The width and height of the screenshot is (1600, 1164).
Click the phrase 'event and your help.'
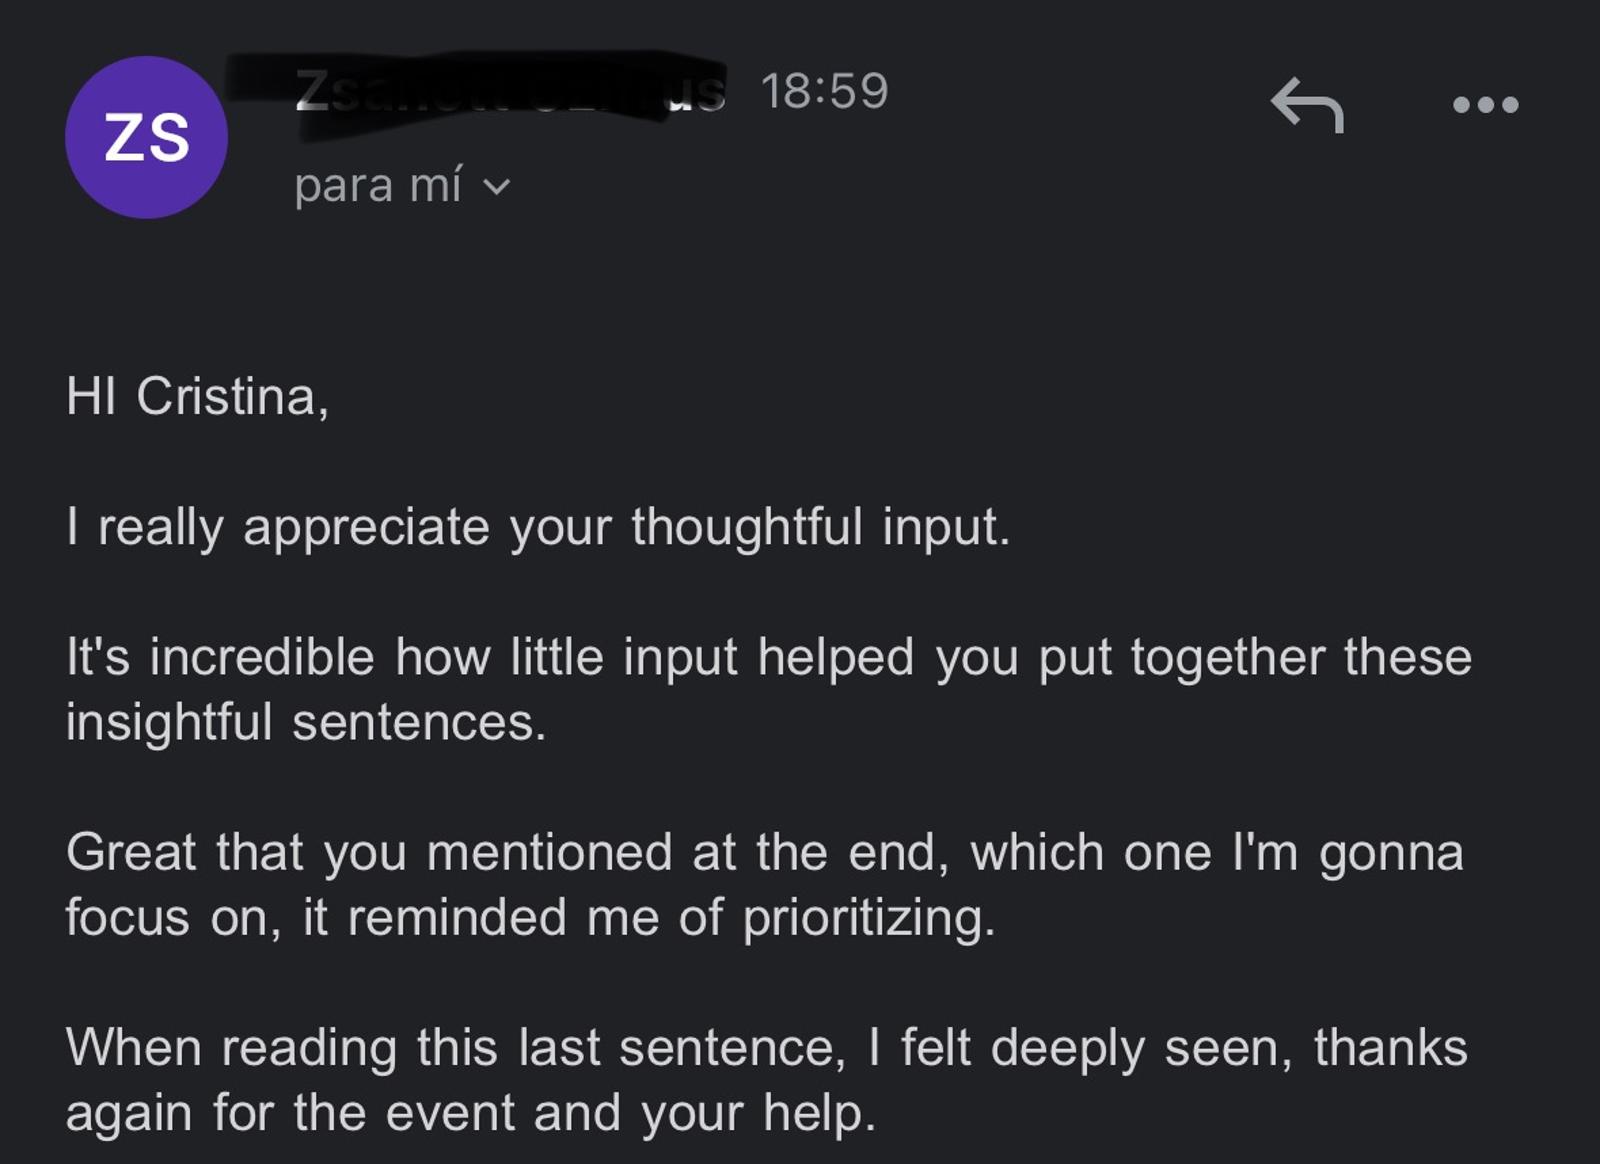(630, 1114)
